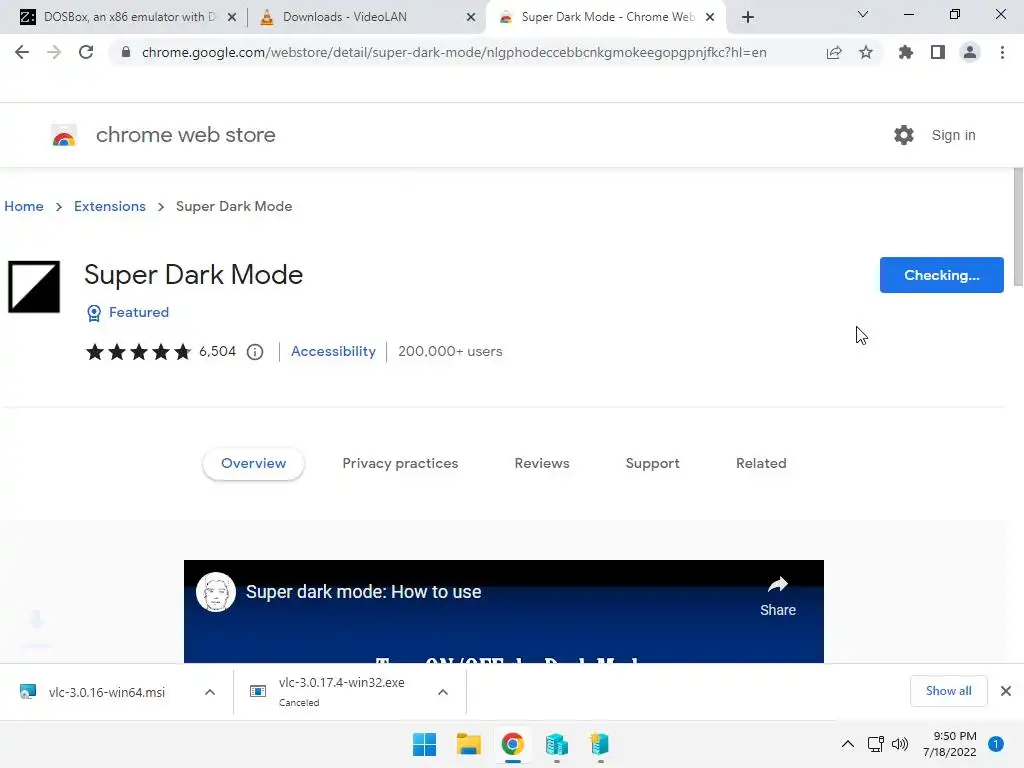This screenshot has width=1024, height=768.
Task: Expand options for vlc-3.0.17.4-win32.exe download
Action: [x=443, y=692]
